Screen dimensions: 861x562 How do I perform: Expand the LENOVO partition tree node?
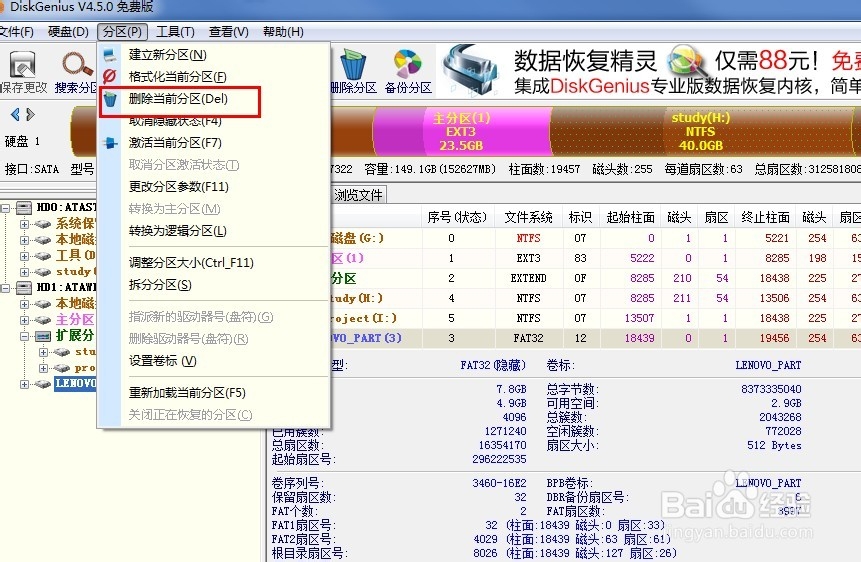[24, 384]
